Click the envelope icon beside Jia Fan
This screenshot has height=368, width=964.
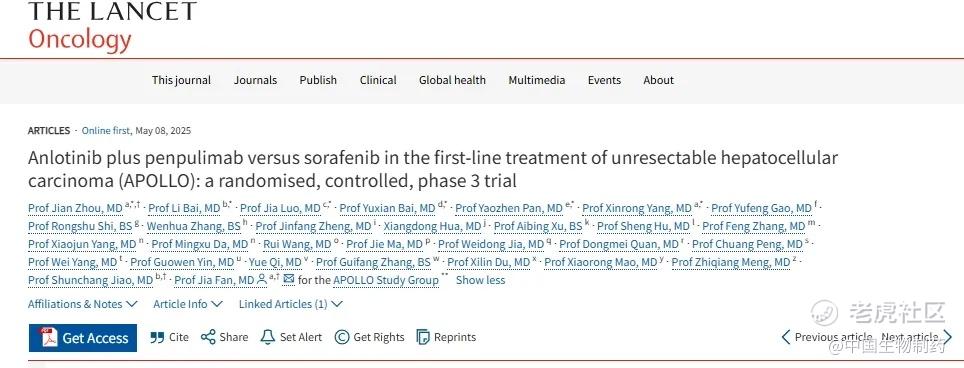[288, 280]
